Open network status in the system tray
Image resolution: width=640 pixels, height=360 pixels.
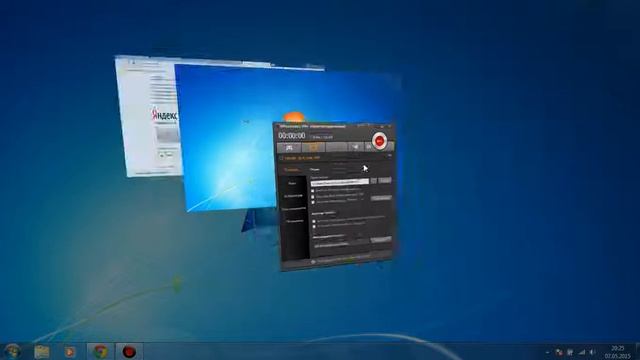pos(582,352)
